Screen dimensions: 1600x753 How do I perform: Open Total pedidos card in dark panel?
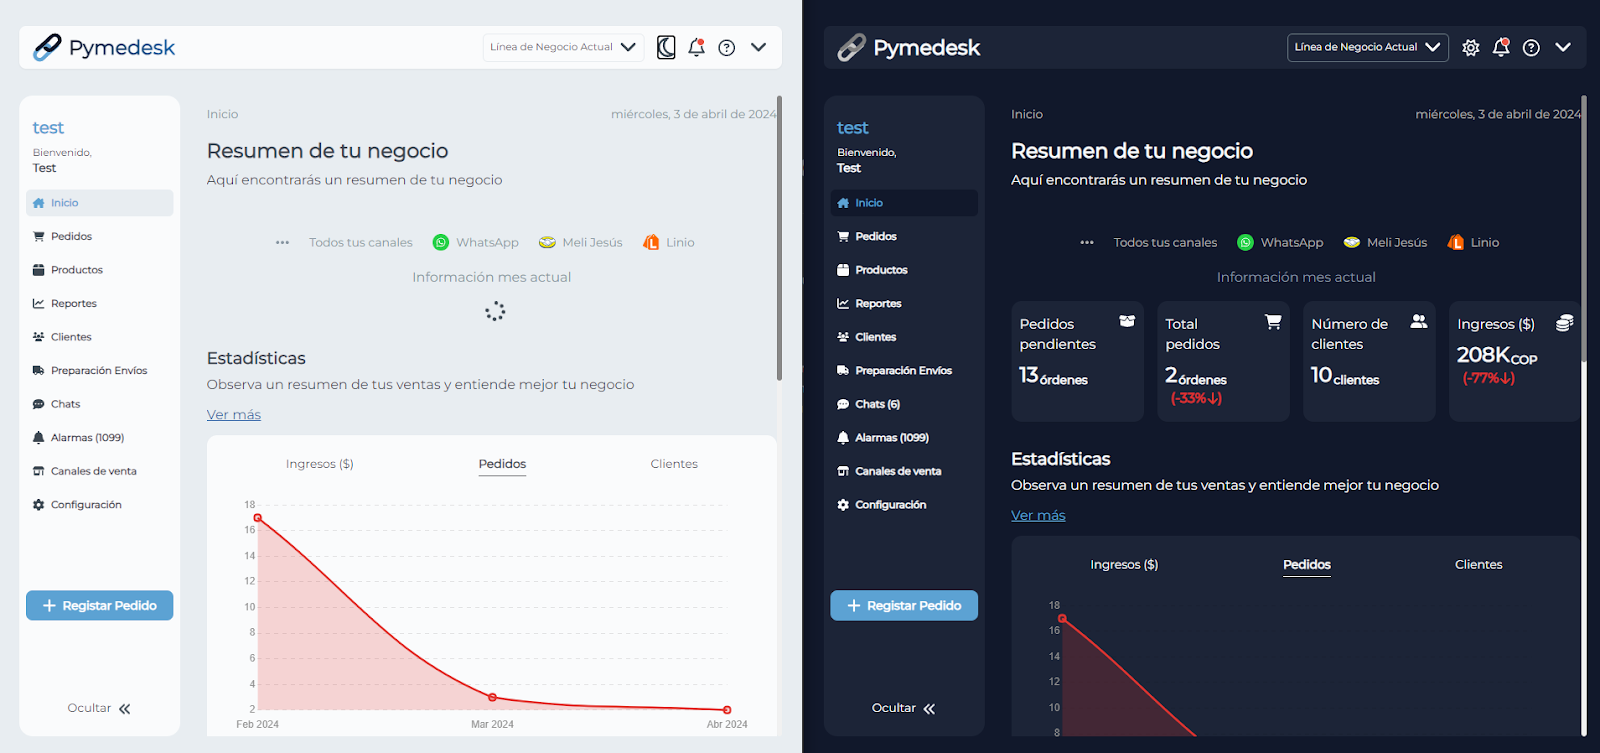[1223, 361]
